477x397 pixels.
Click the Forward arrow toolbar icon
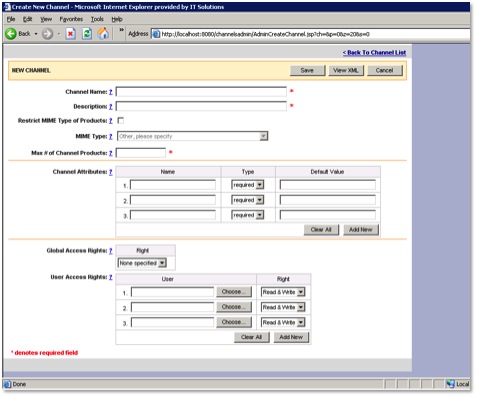point(47,34)
